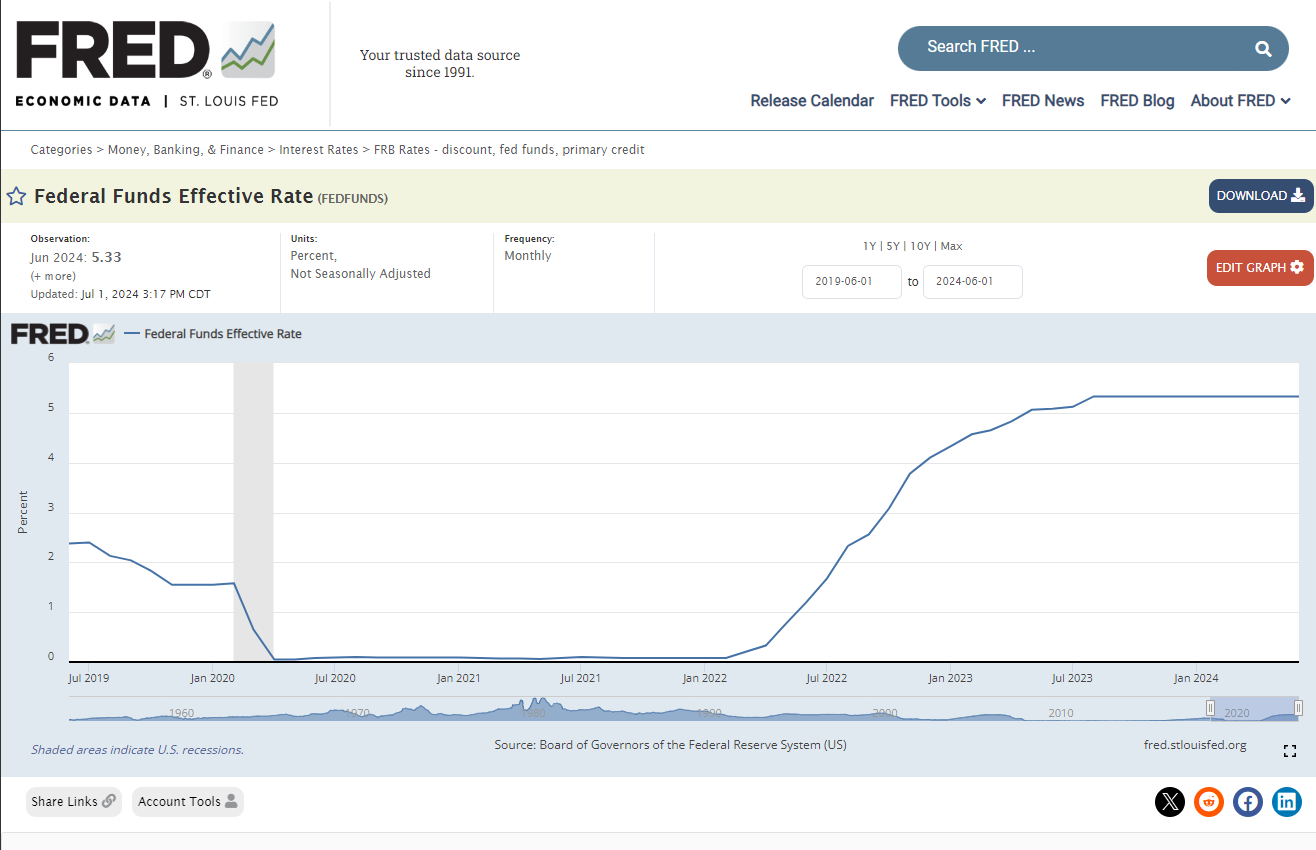Click the Jun 2024: 5.33 observation value
Viewport: 1316px width, 850px height.
76,258
